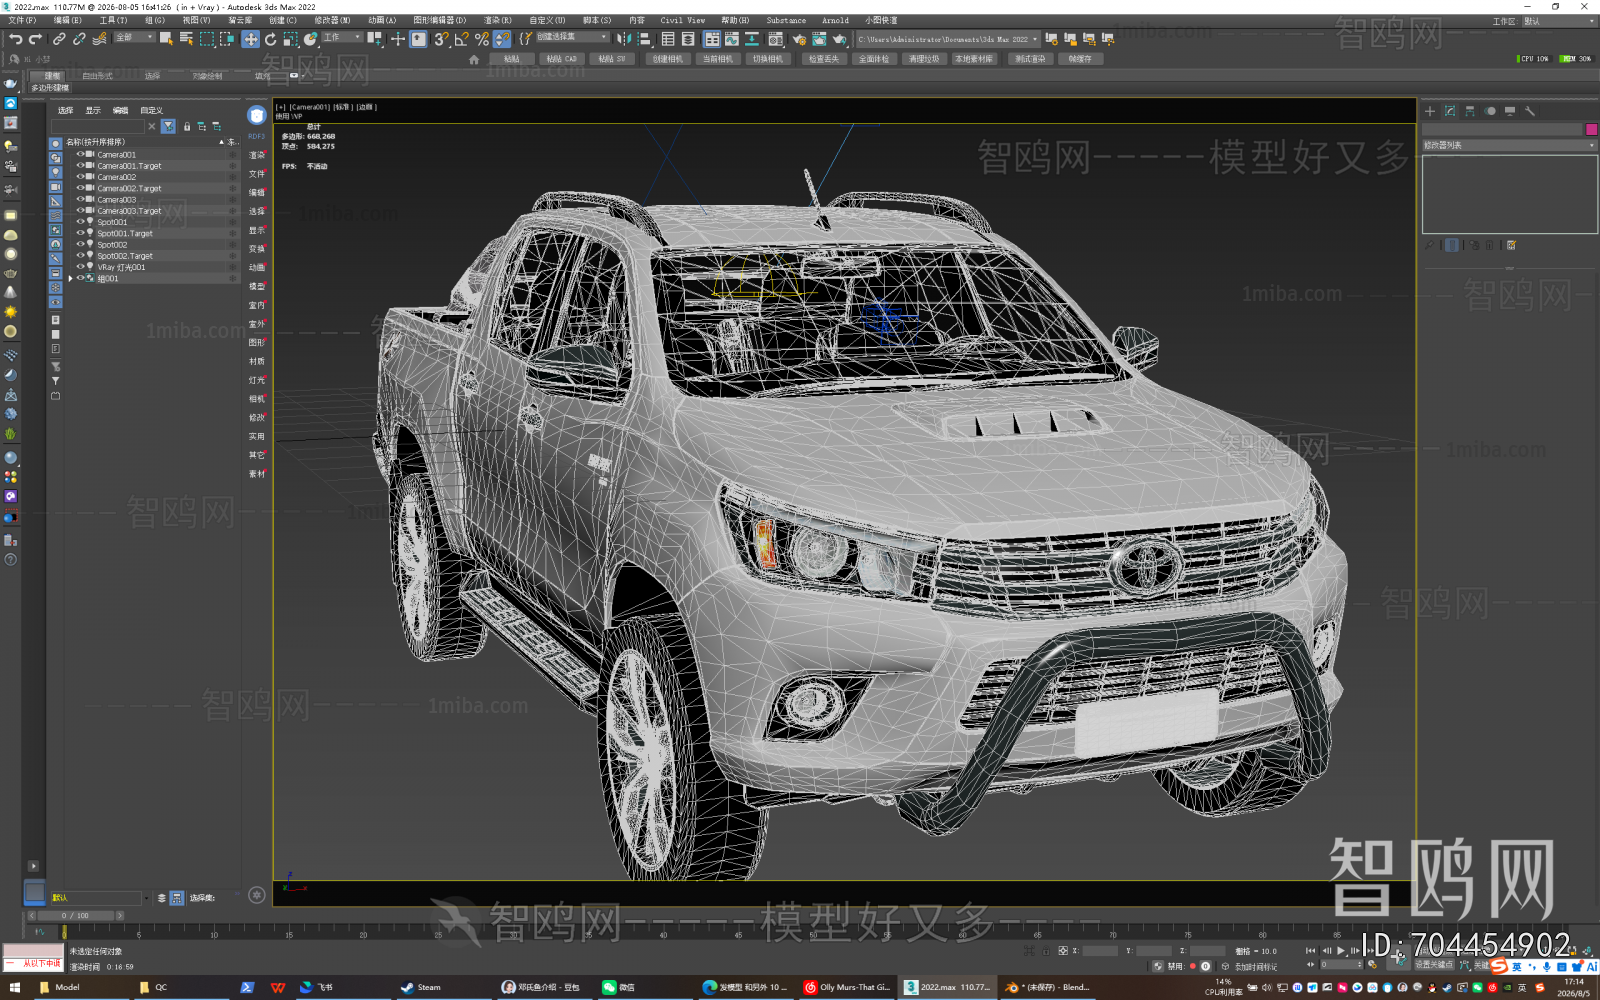
Task: Choose the rectangular selection region tool
Action: 207,39
